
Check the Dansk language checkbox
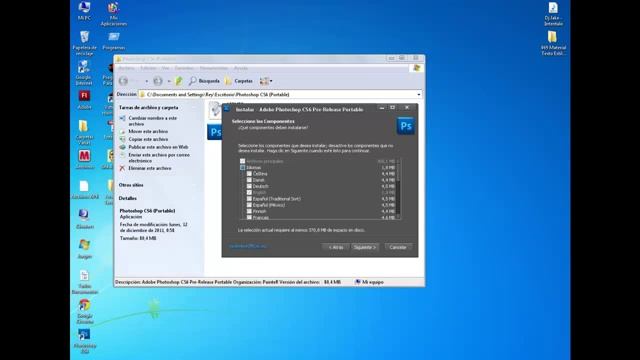point(249,180)
